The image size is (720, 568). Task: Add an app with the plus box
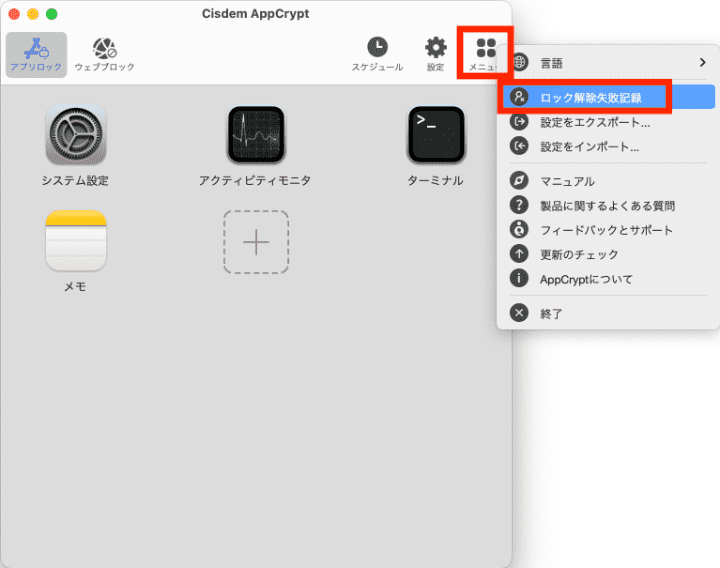pos(256,242)
